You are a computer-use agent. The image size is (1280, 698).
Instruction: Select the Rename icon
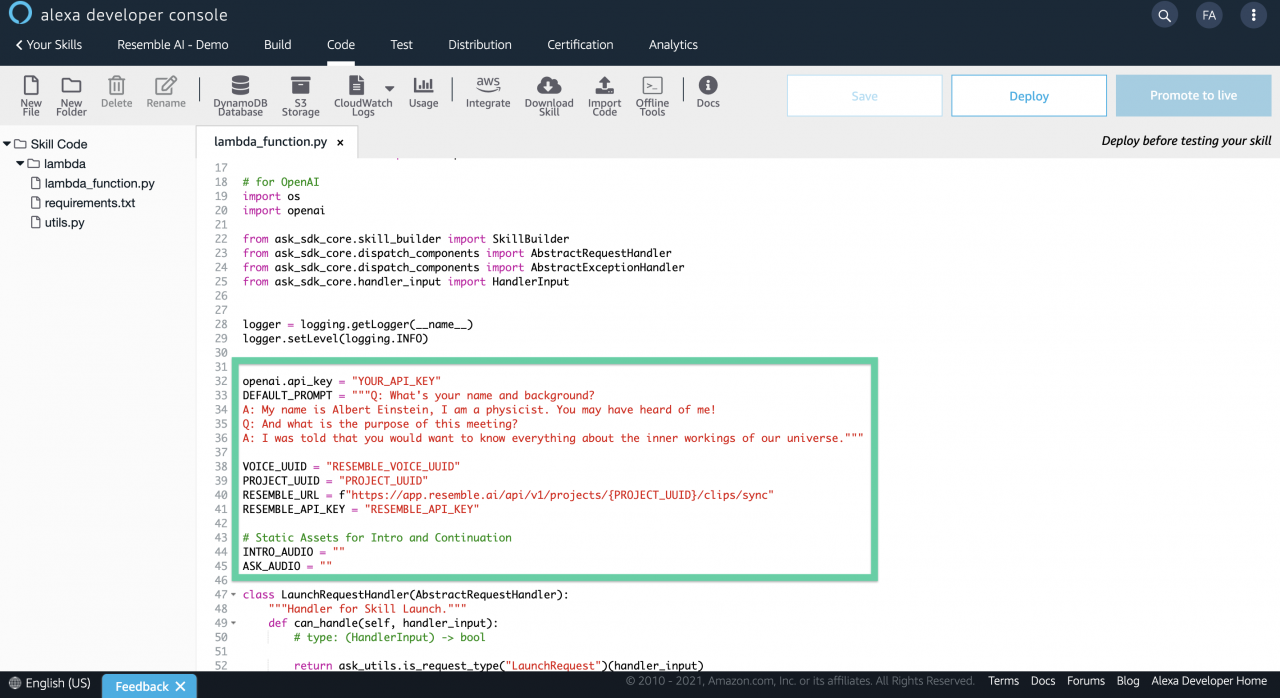point(165,95)
